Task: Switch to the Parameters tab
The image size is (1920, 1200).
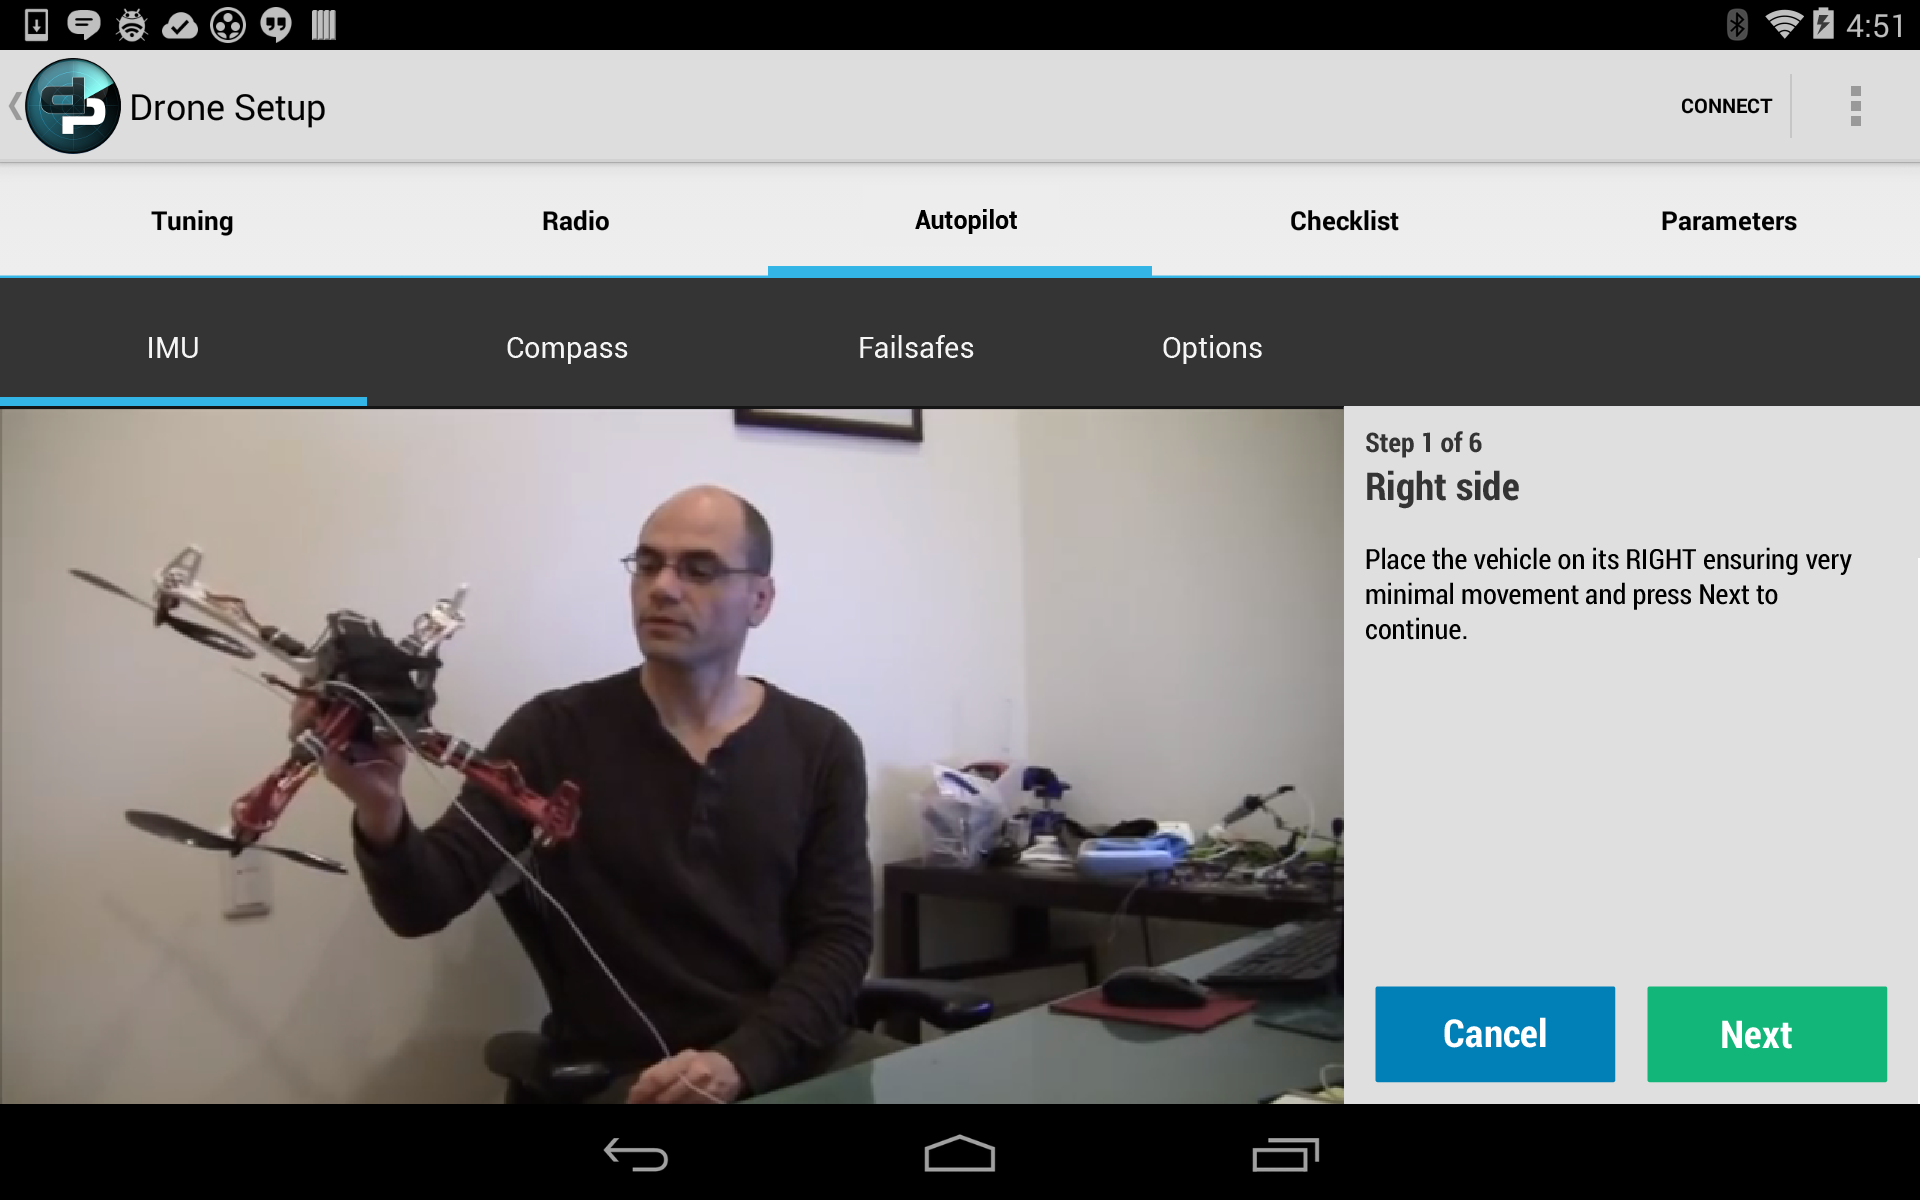Action: tap(1729, 220)
